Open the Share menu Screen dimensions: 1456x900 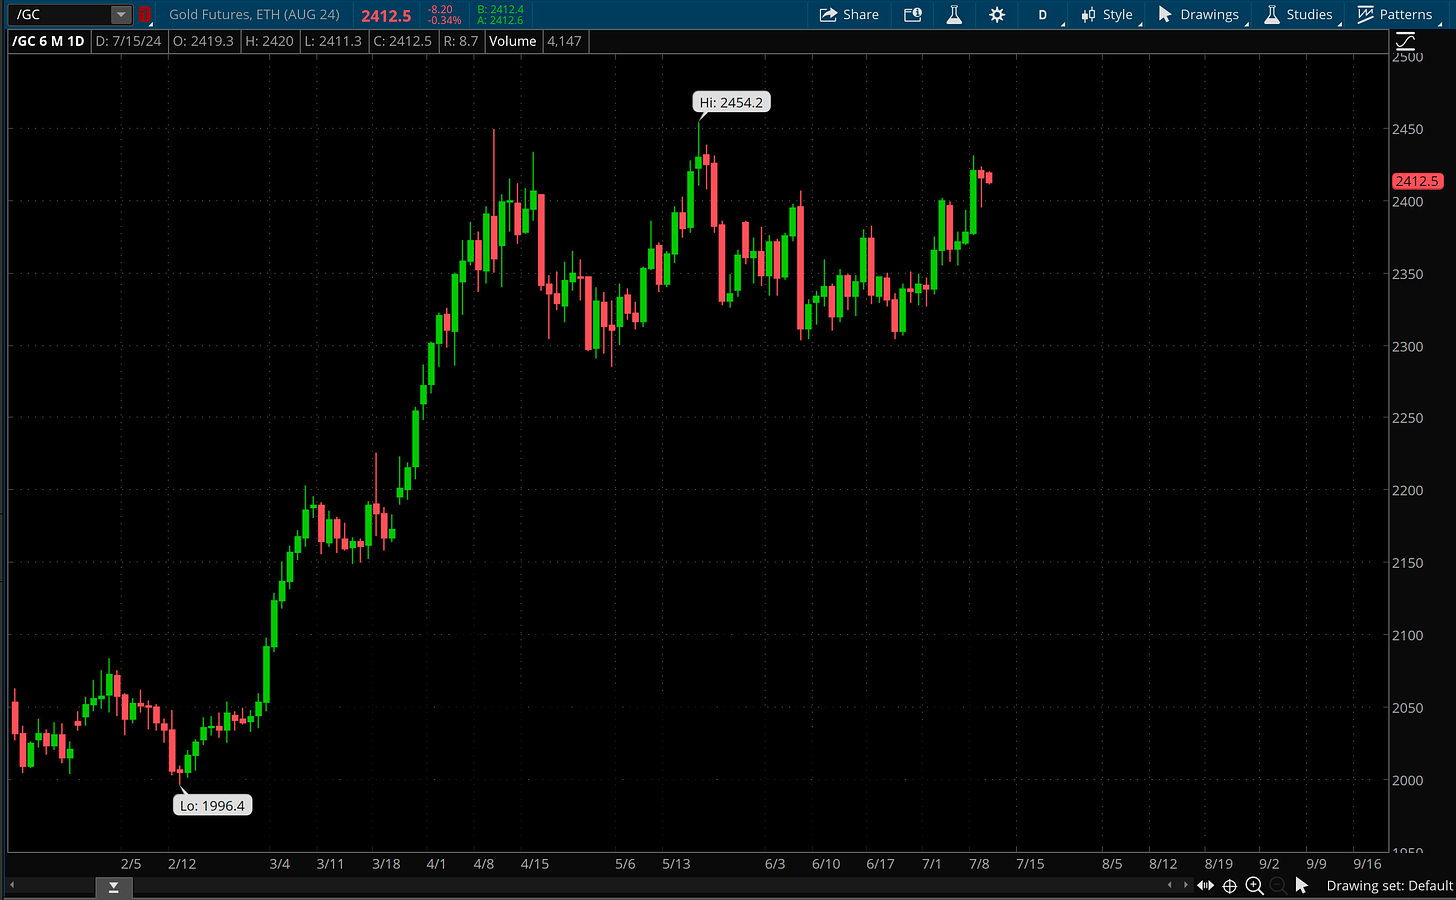click(x=849, y=15)
